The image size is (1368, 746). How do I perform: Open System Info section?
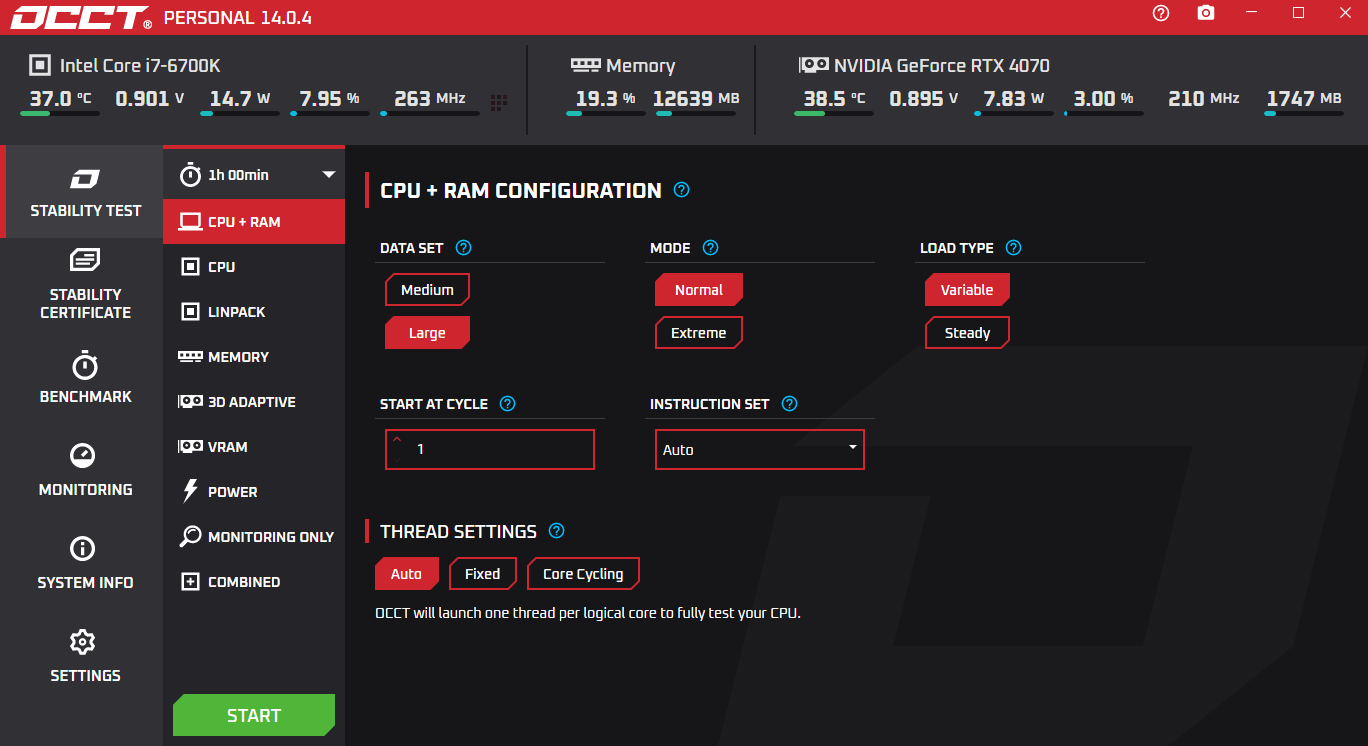point(85,564)
